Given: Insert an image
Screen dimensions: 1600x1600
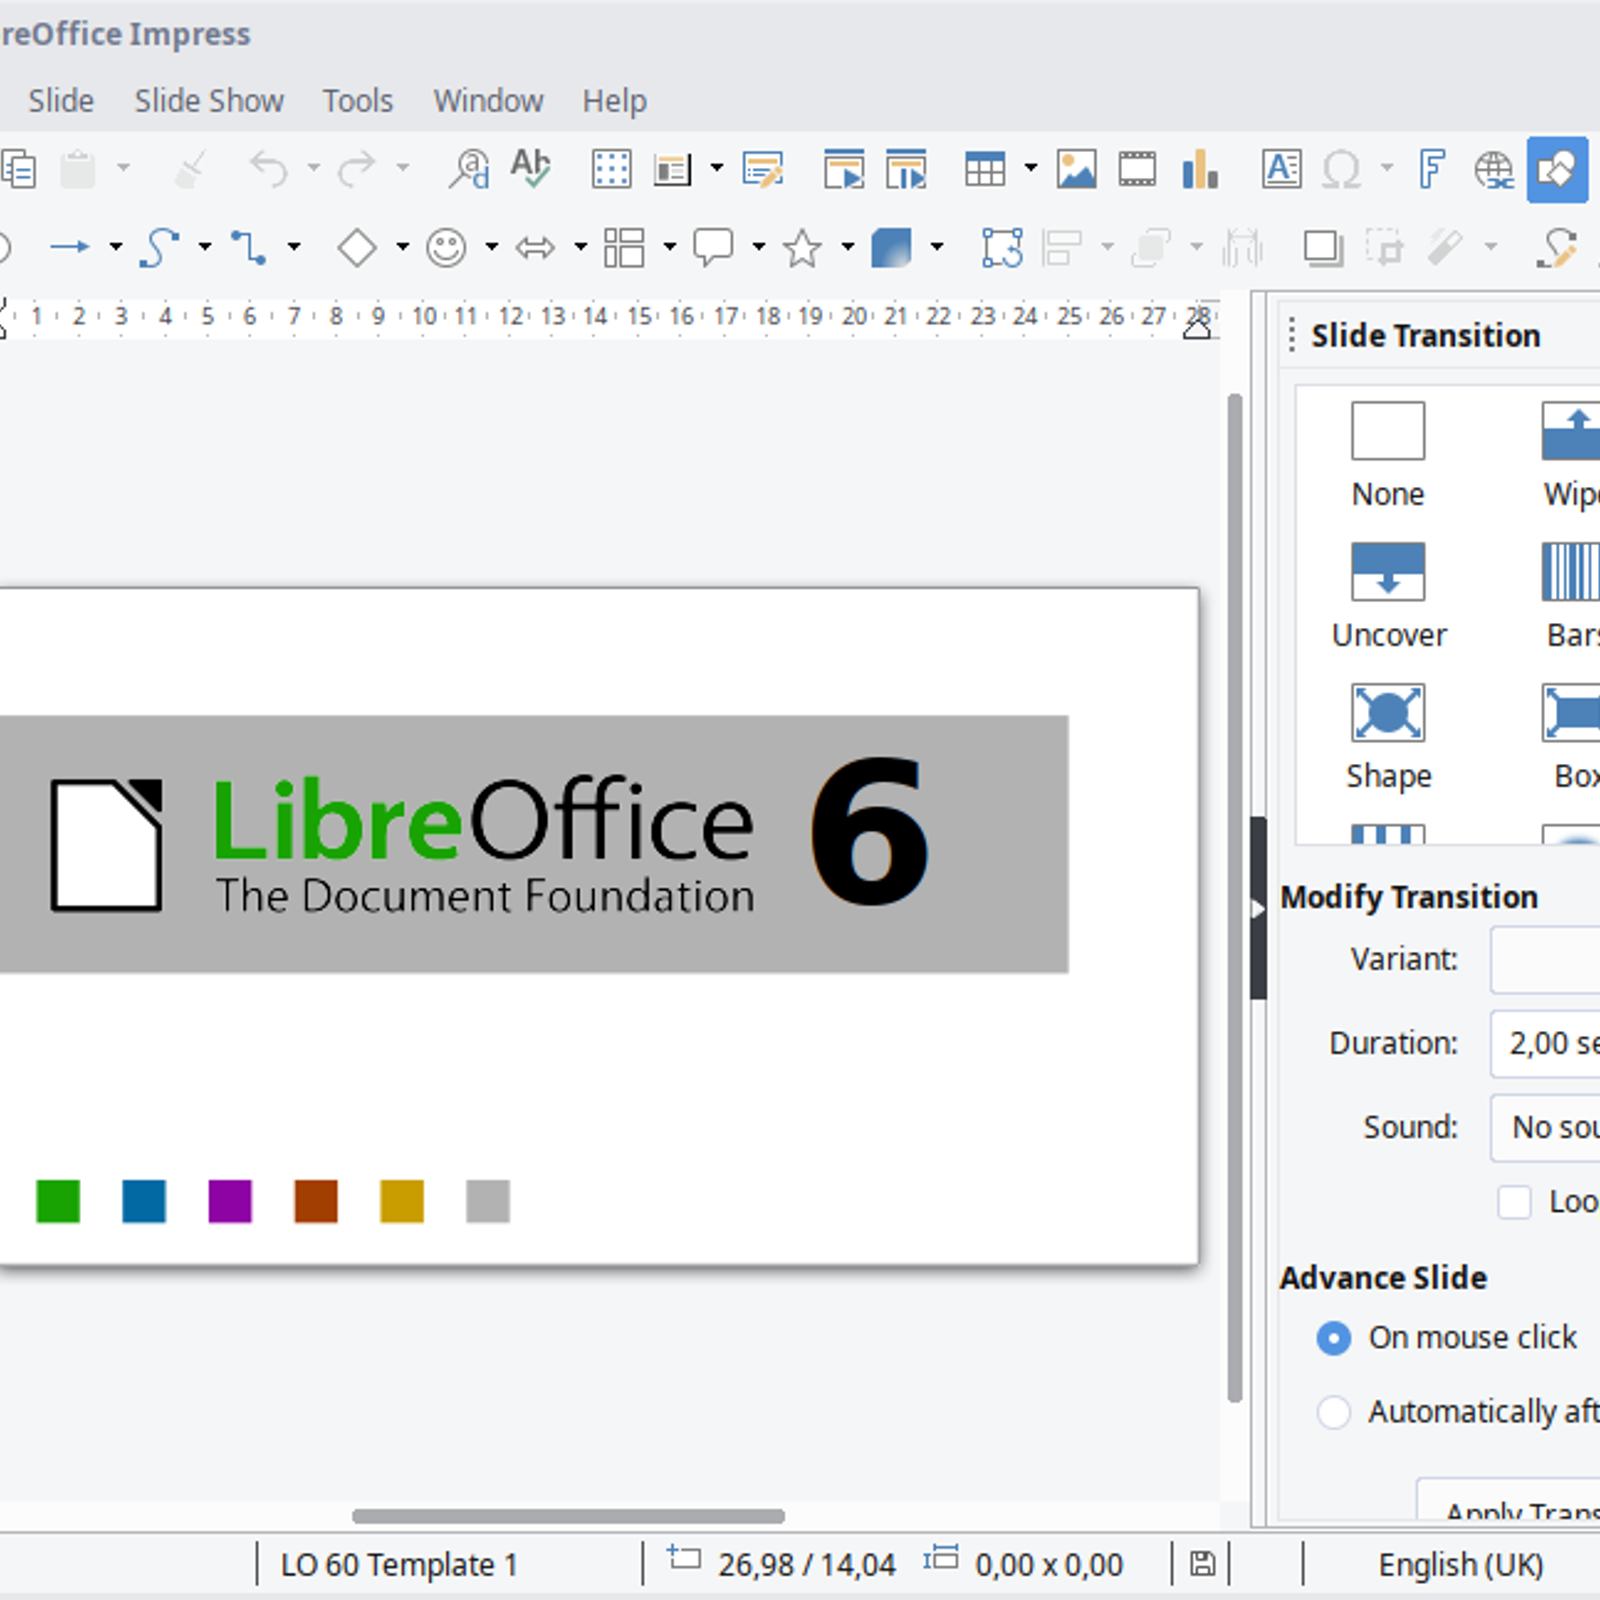Looking at the screenshot, I should coord(1076,169).
